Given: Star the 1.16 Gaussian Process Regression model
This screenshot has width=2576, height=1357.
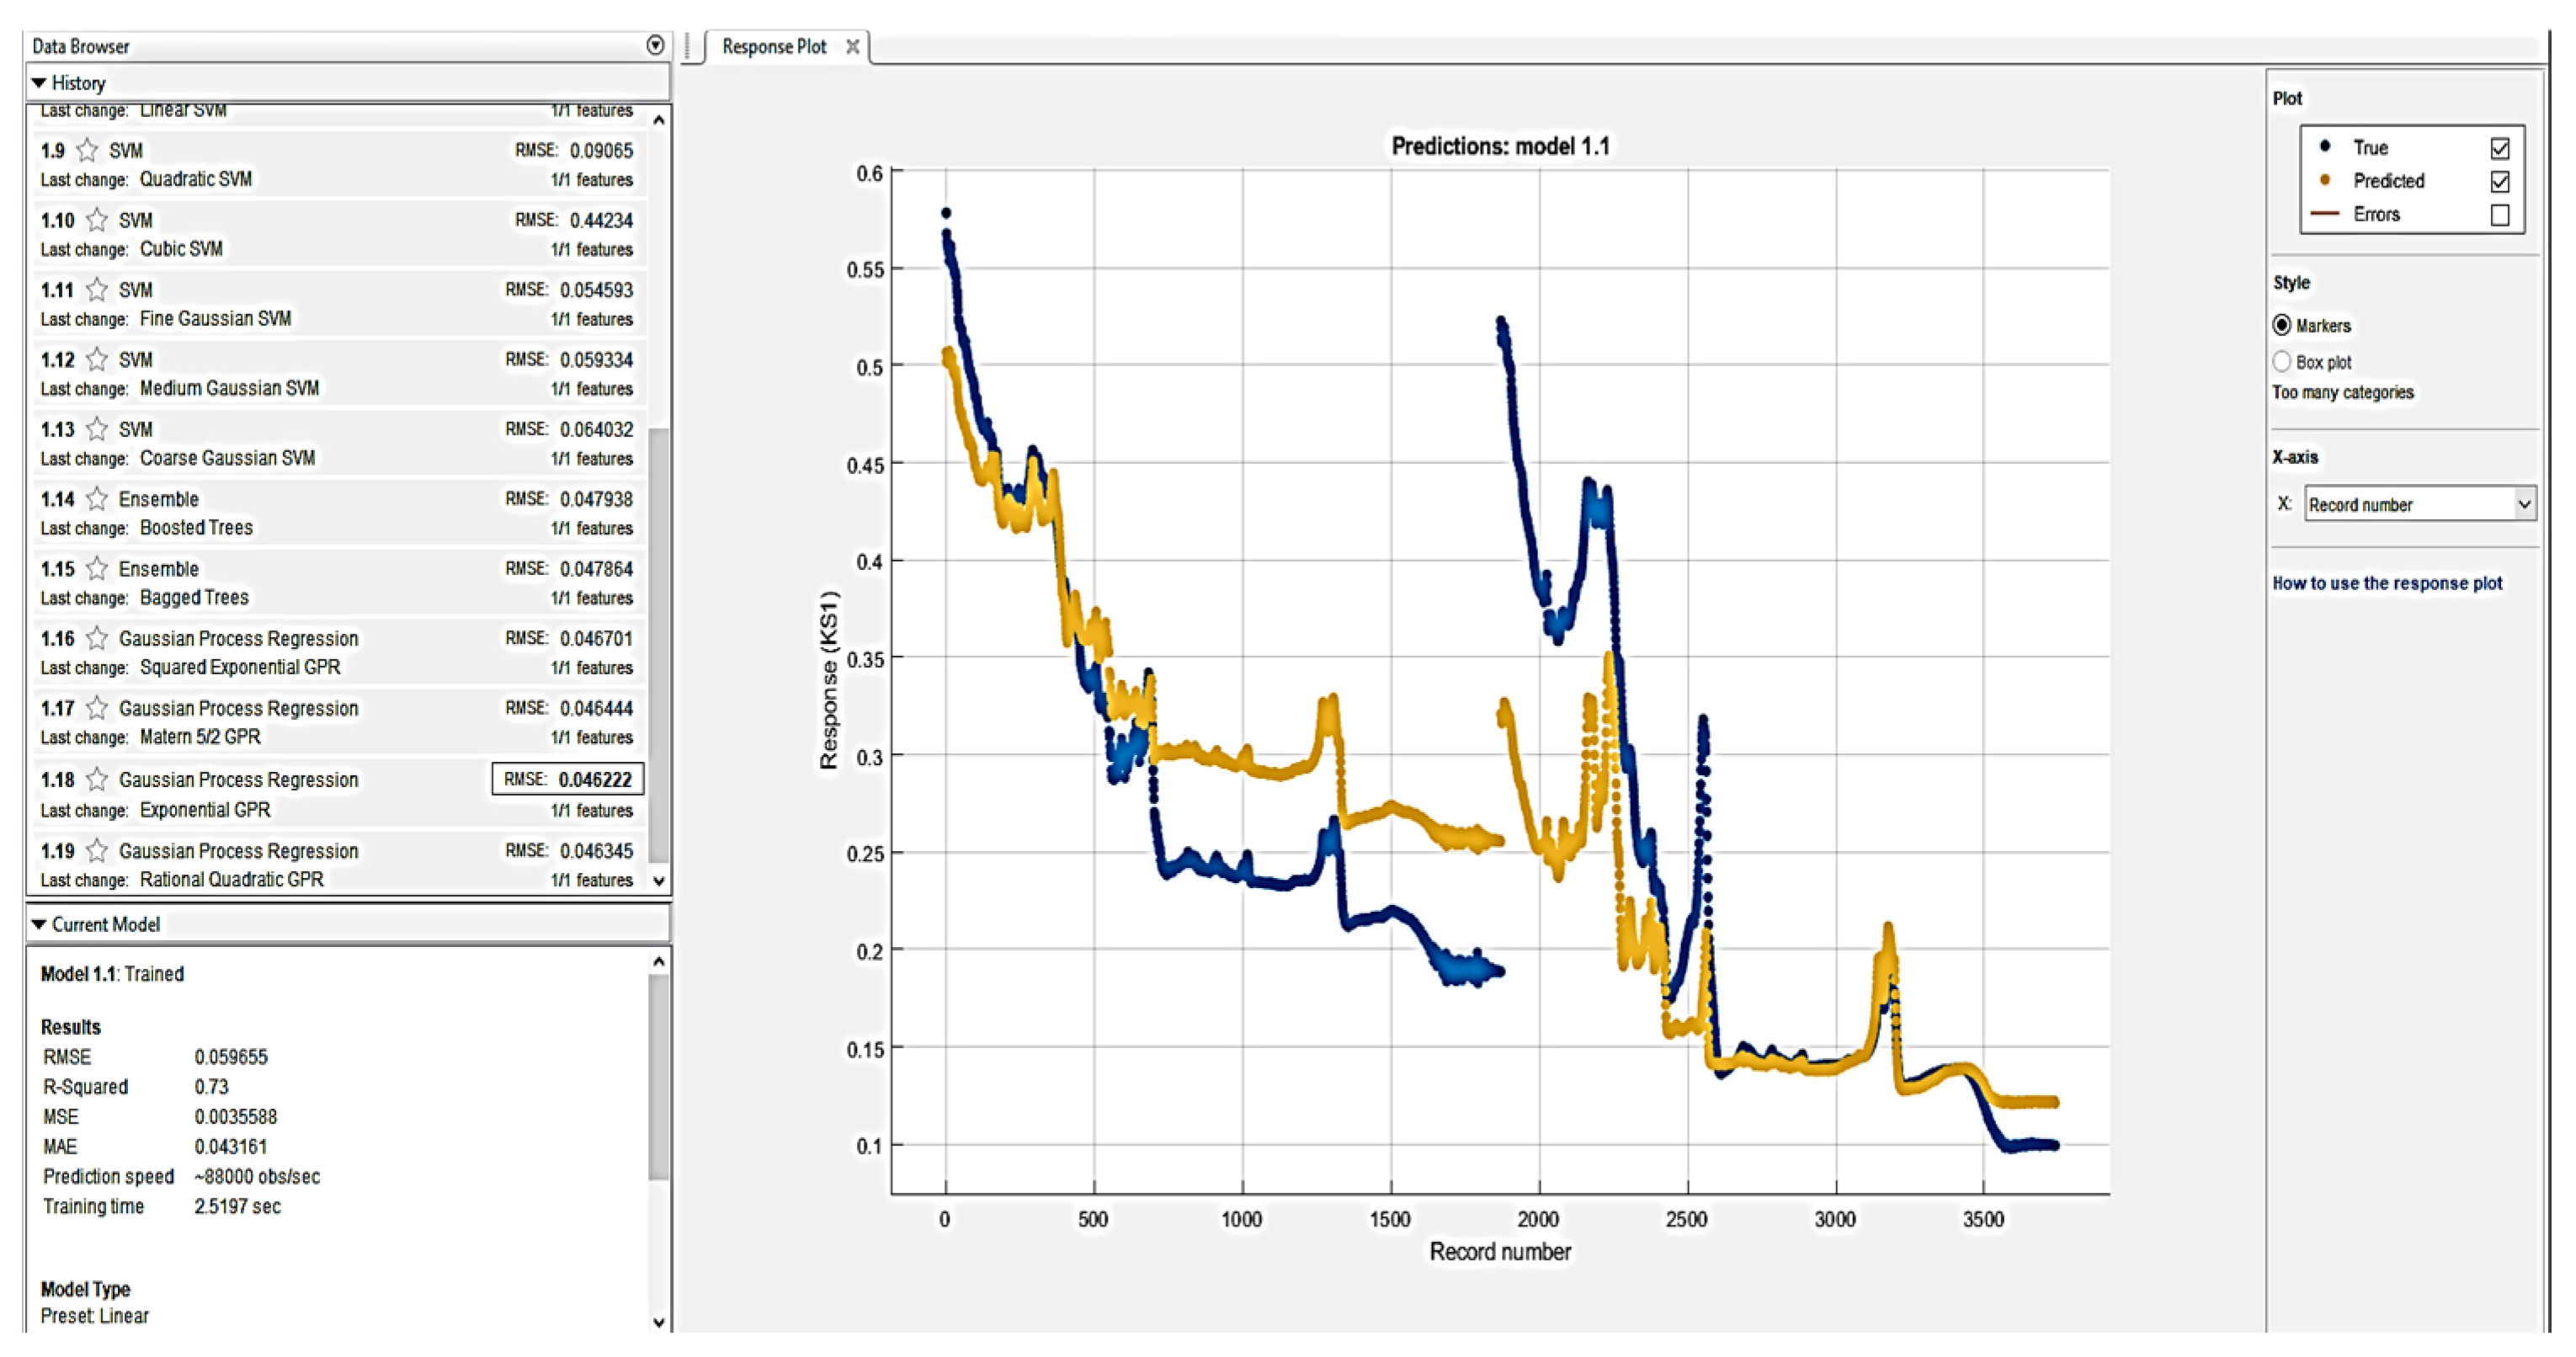Looking at the screenshot, I should pos(97,638).
